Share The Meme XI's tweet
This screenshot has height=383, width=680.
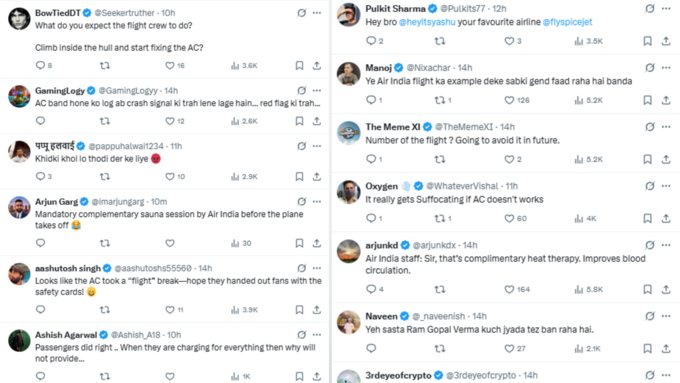pos(666,159)
